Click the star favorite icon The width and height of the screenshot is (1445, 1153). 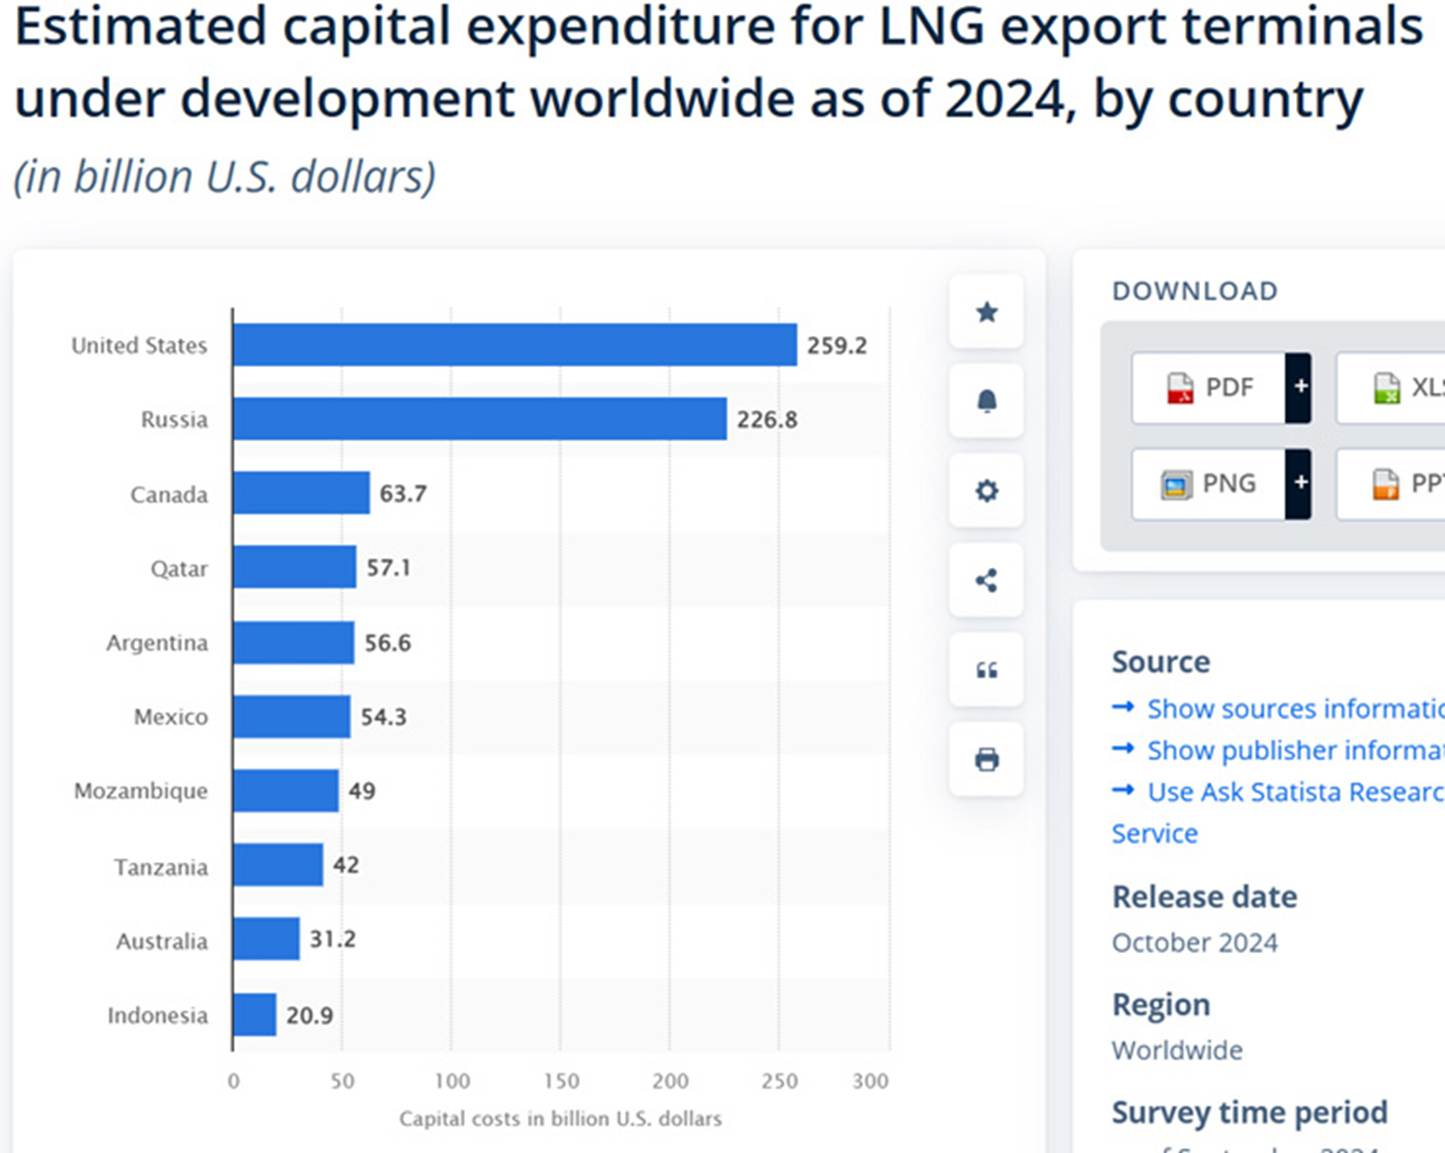[x=986, y=312]
